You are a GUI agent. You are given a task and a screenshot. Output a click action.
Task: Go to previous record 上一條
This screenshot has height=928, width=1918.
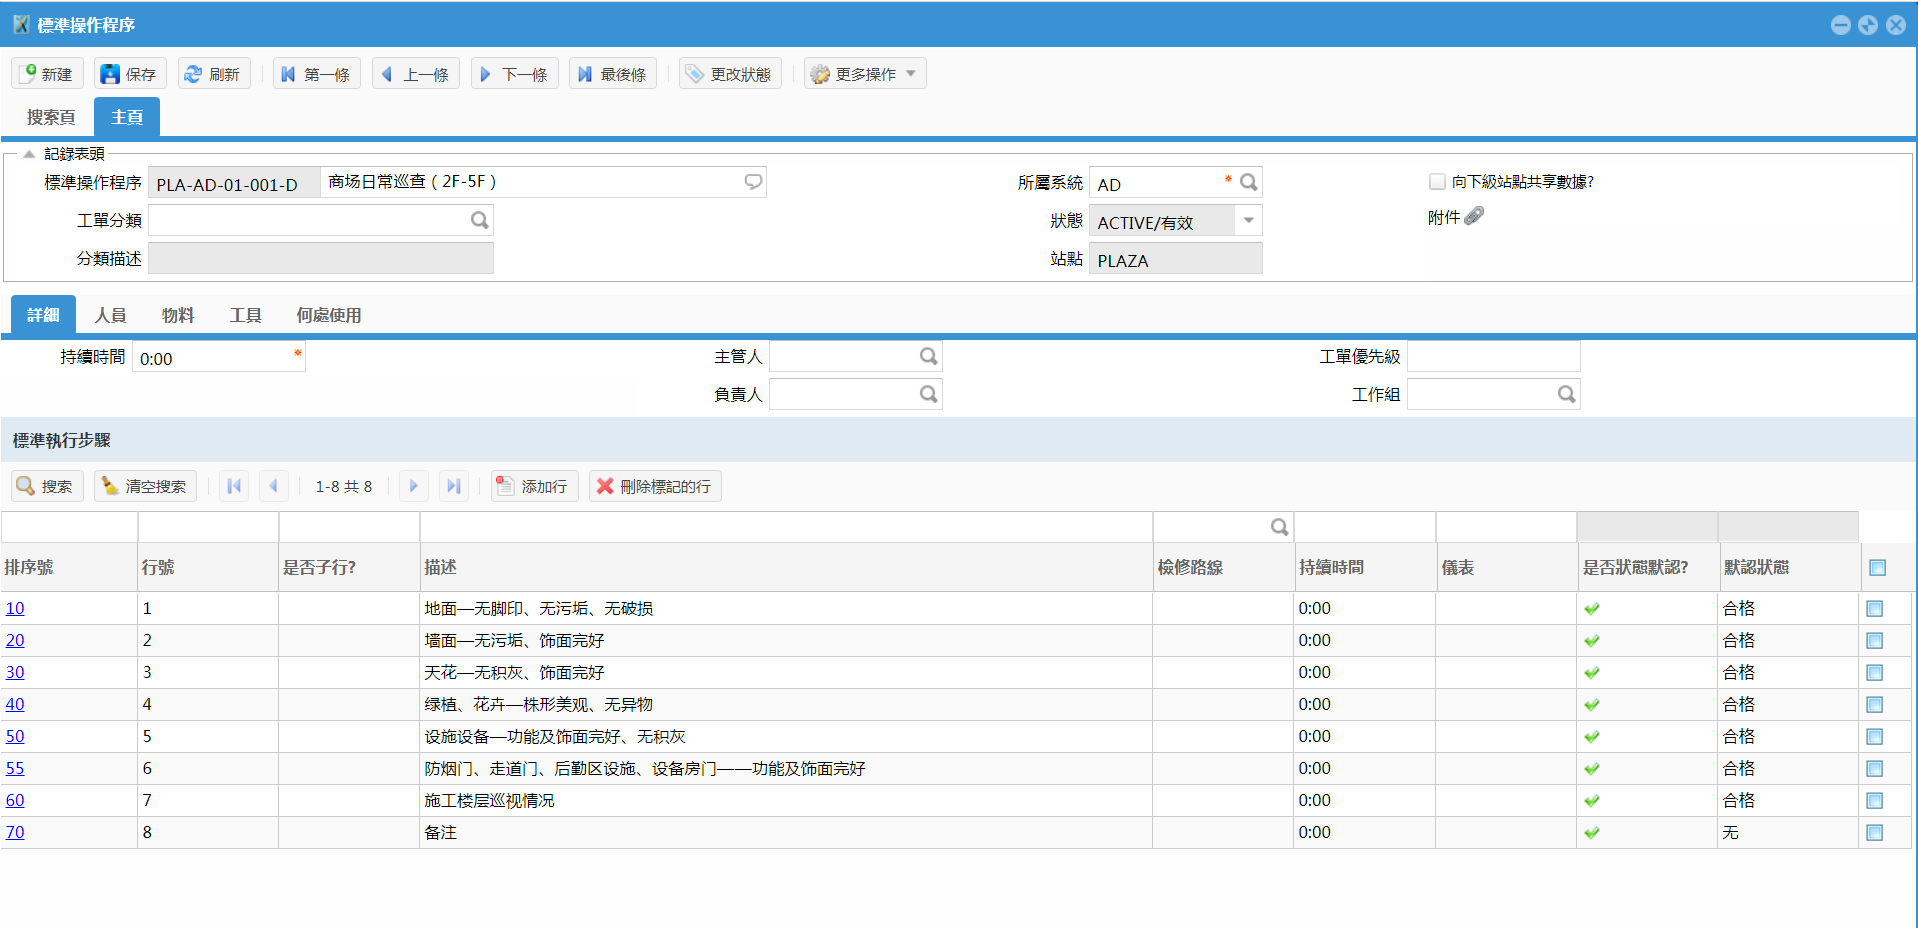pyautogui.click(x=415, y=74)
